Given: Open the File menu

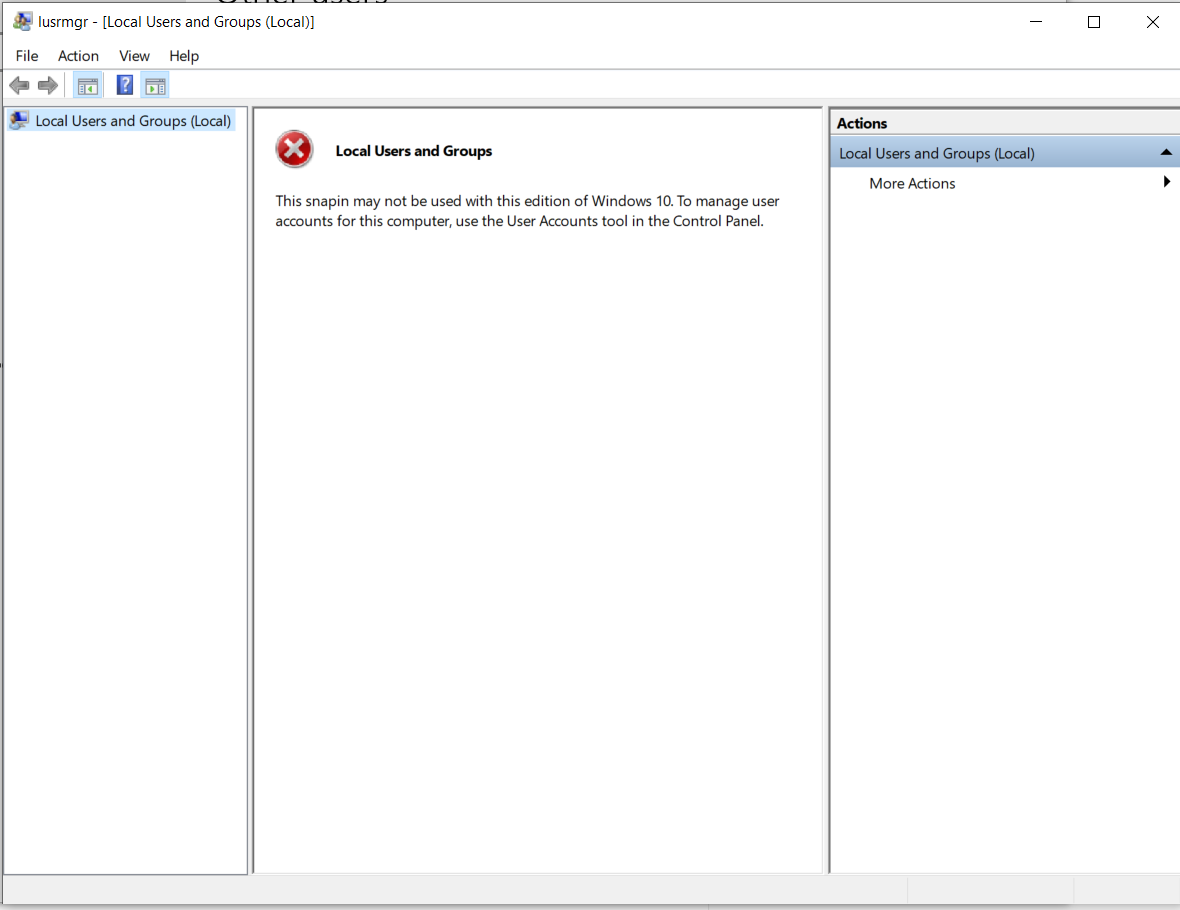Looking at the screenshot, I should click(27, 56).
